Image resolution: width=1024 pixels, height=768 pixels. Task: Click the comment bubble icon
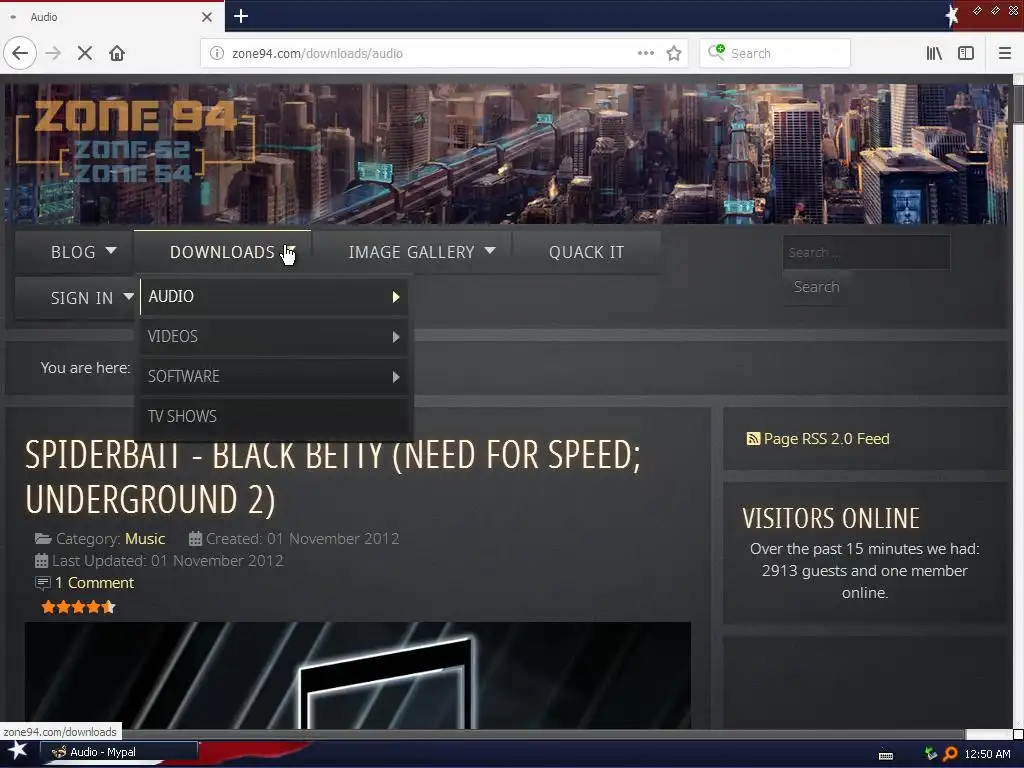coord(42,583)
